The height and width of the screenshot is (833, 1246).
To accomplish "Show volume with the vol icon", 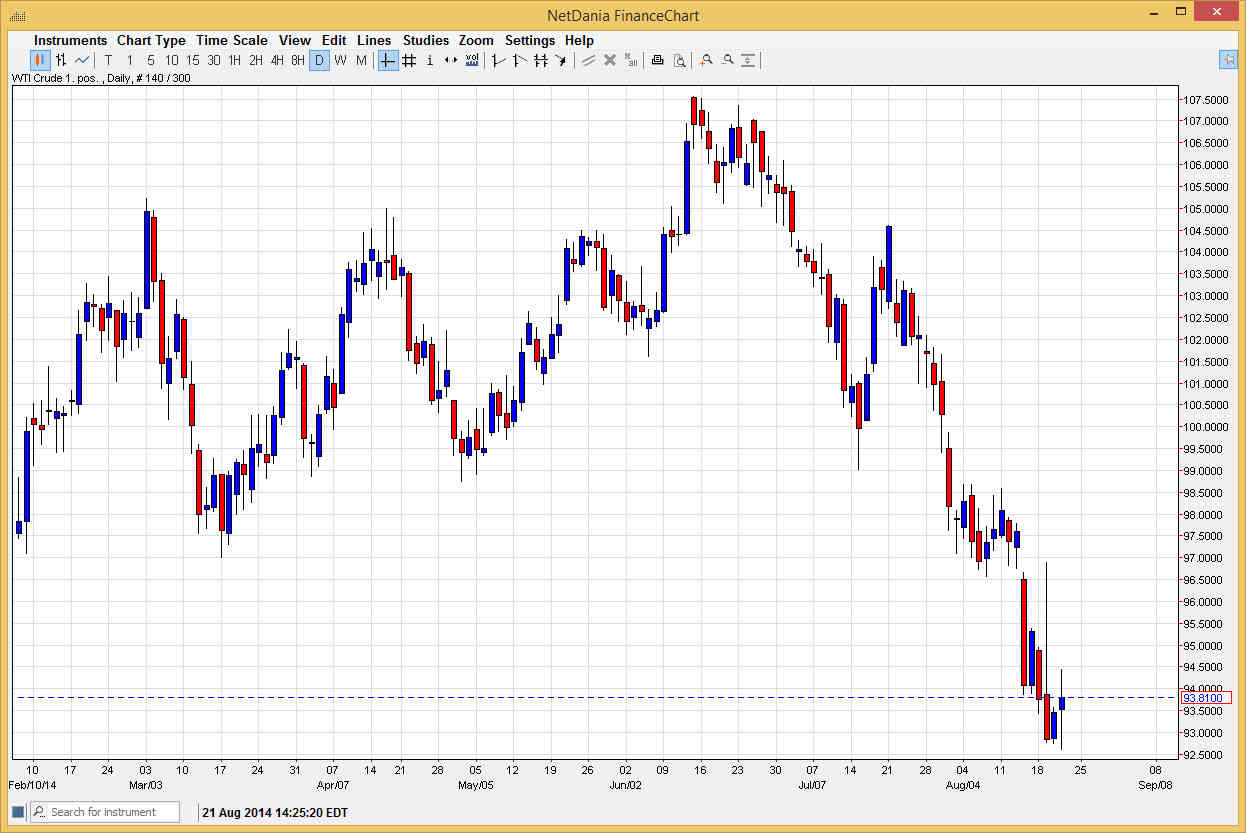I will [471, 60].
